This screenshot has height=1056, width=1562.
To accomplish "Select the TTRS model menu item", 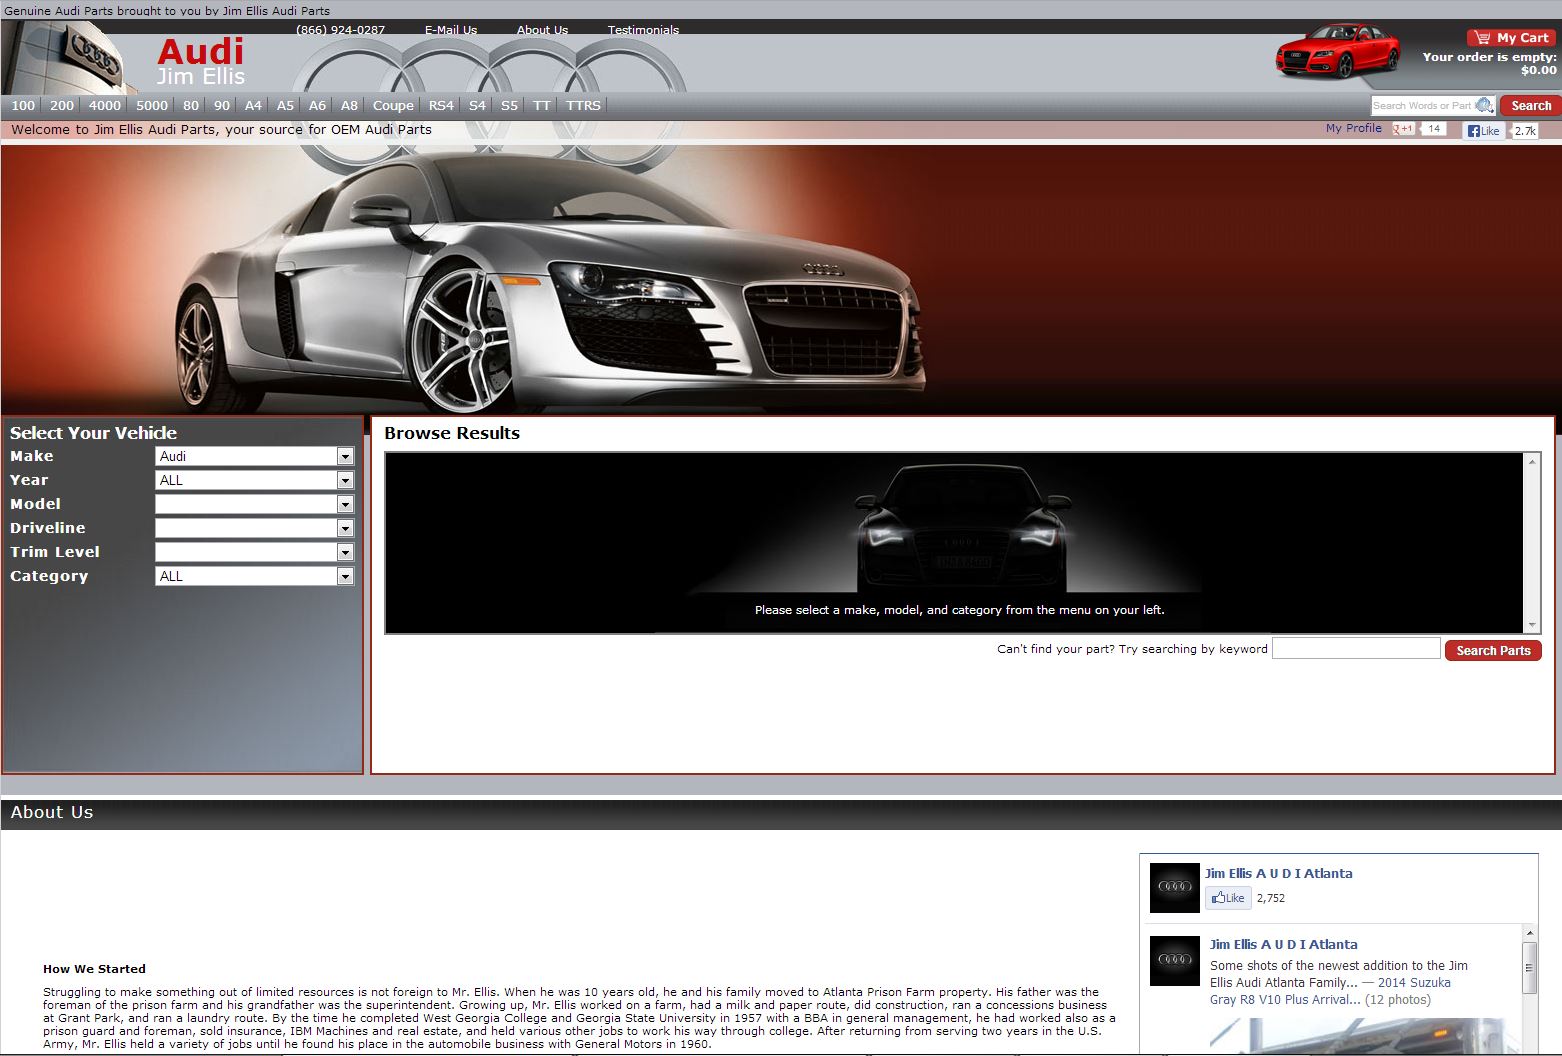I will click(583, 105).
